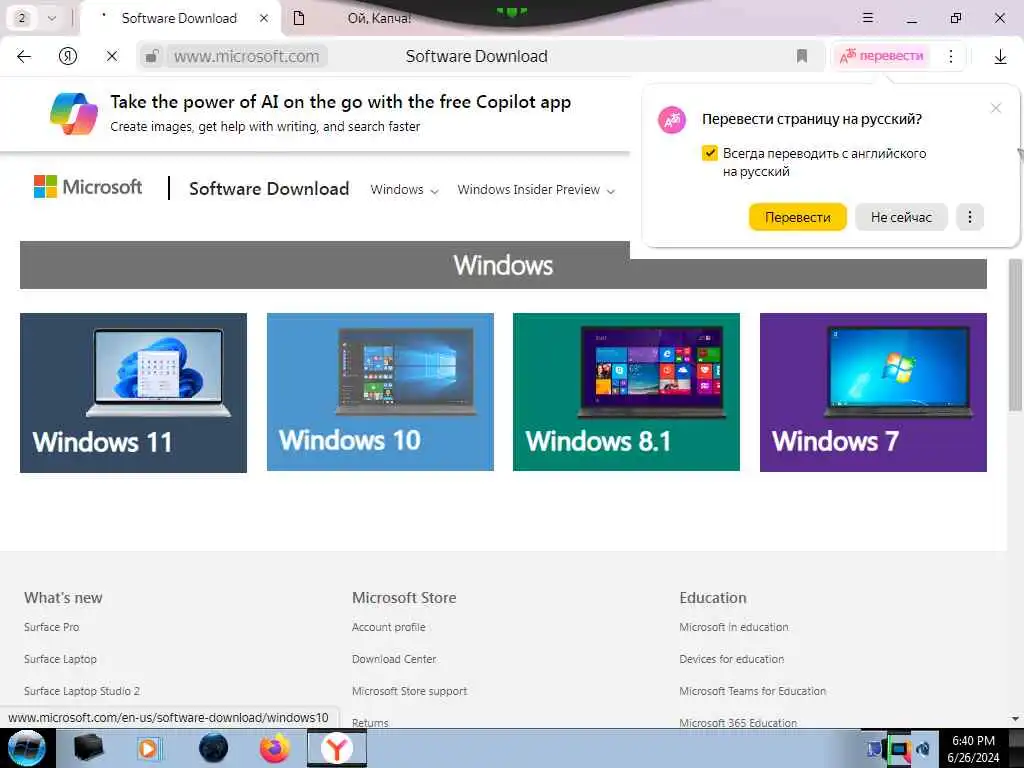Click the taskbar clock showing 6:40 PM
The width and height of the screenshot is (1024, 768).
click(973, 748)
